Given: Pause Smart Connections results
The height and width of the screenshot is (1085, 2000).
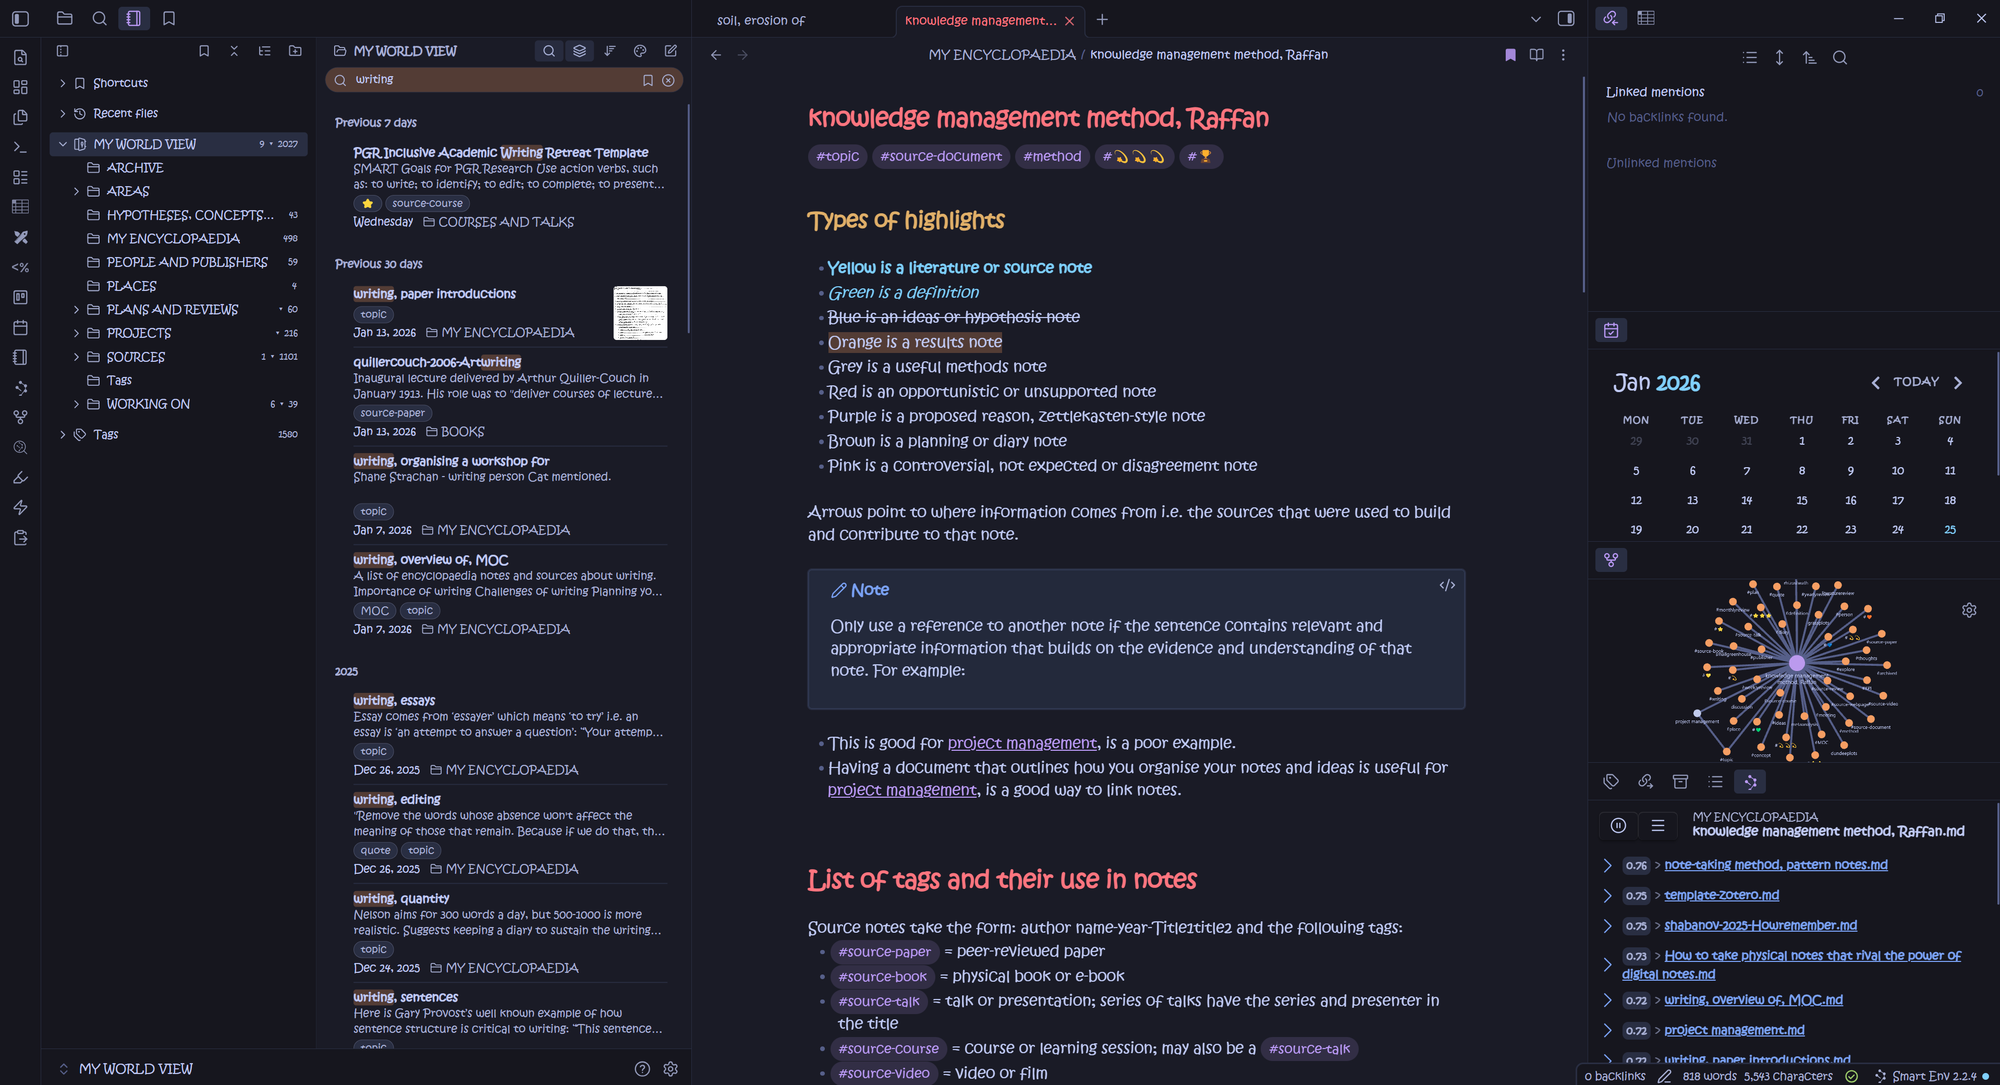Looking at the screenshot, I should point(1618,825).
